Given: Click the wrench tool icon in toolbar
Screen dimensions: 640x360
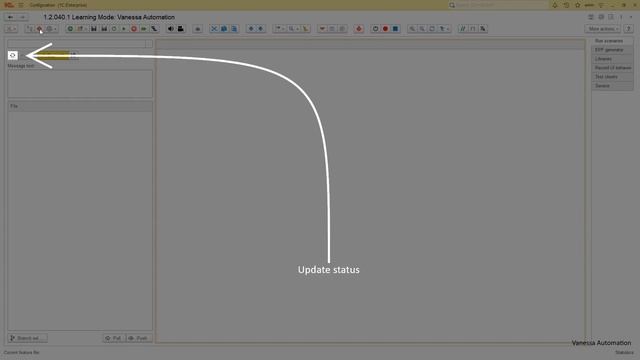Looking at the screenshot, I should click(x=154, y=29).
